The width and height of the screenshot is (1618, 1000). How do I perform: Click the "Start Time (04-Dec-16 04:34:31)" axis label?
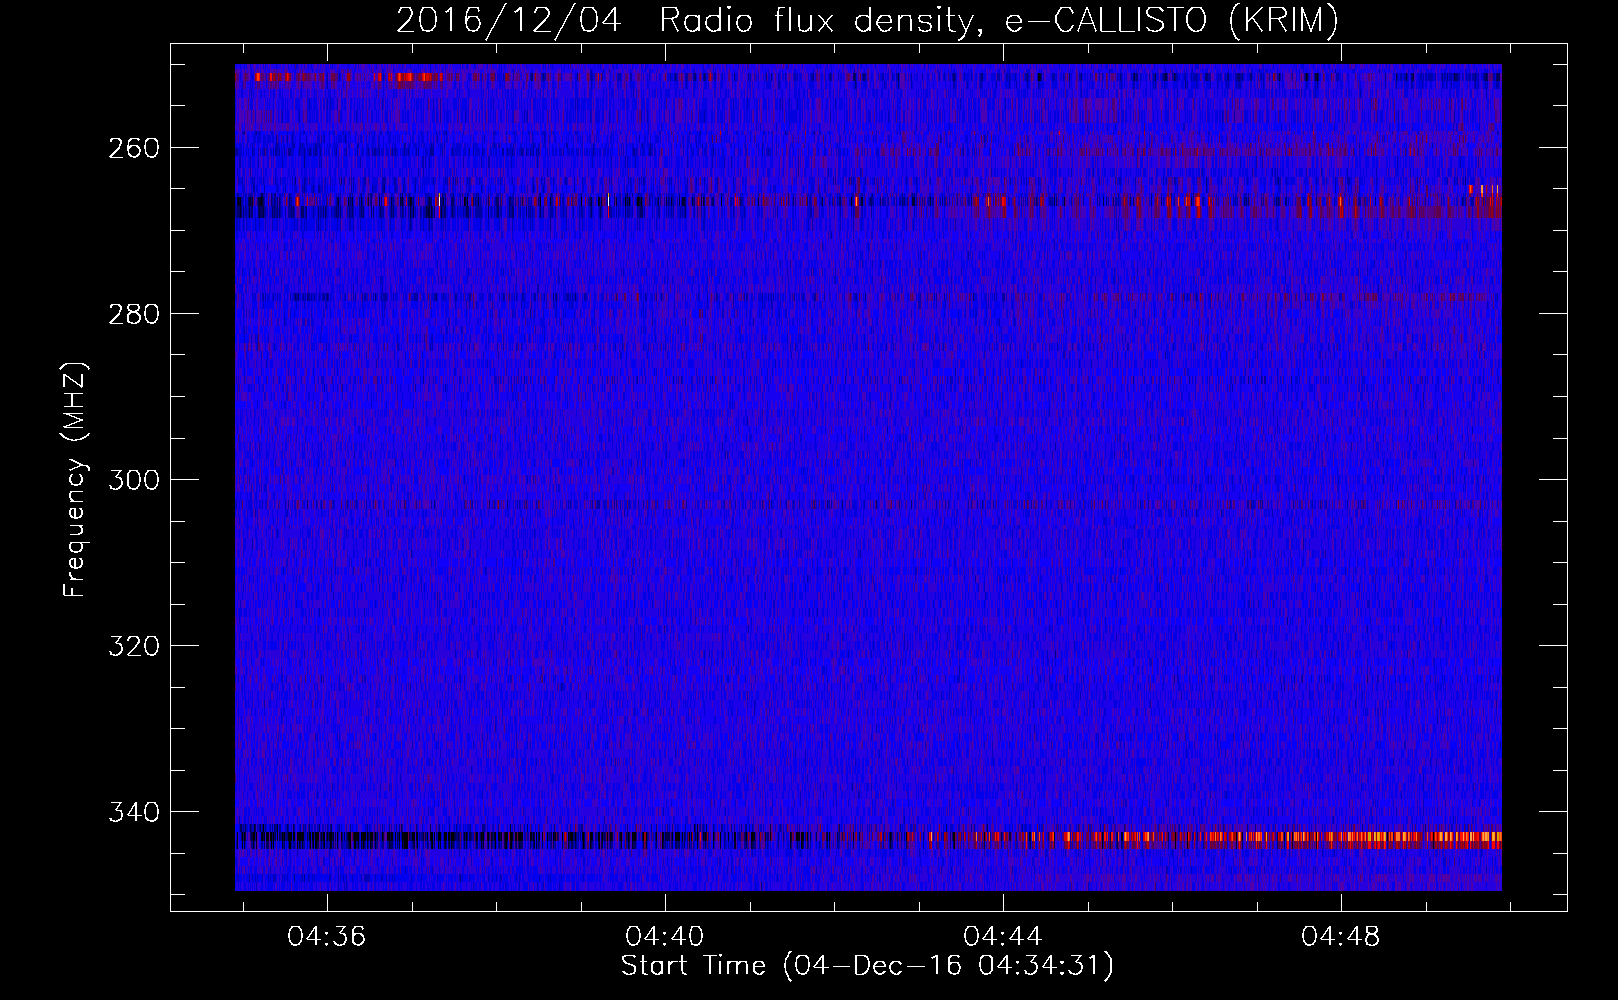(867, 966)
